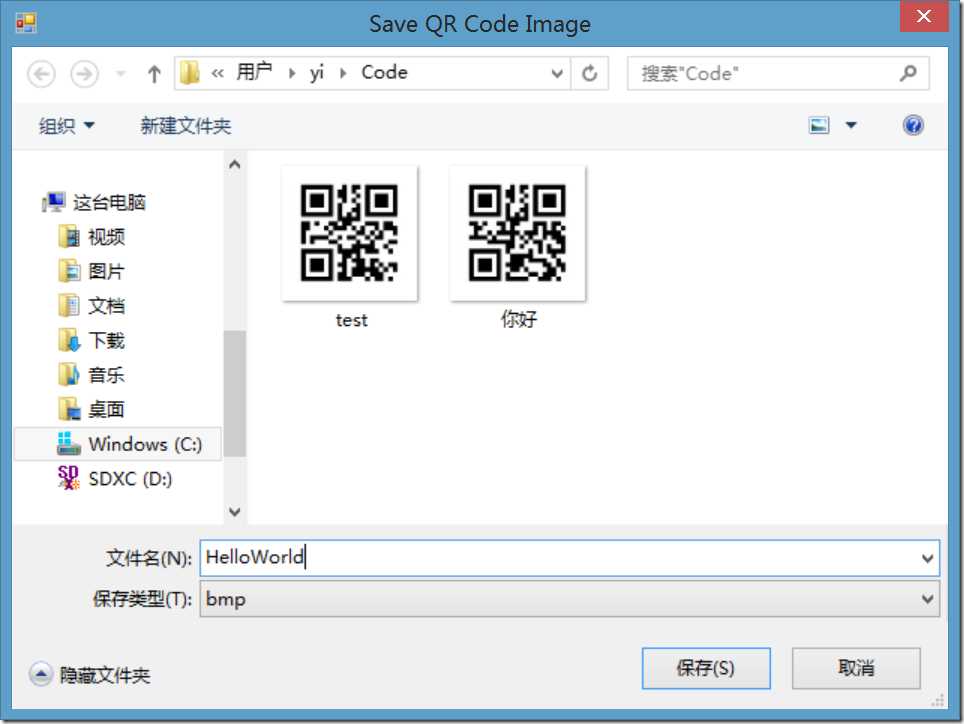This screenshot has width=964, height=724.
Task: Click the file name test label
Action: coord(351,320)
